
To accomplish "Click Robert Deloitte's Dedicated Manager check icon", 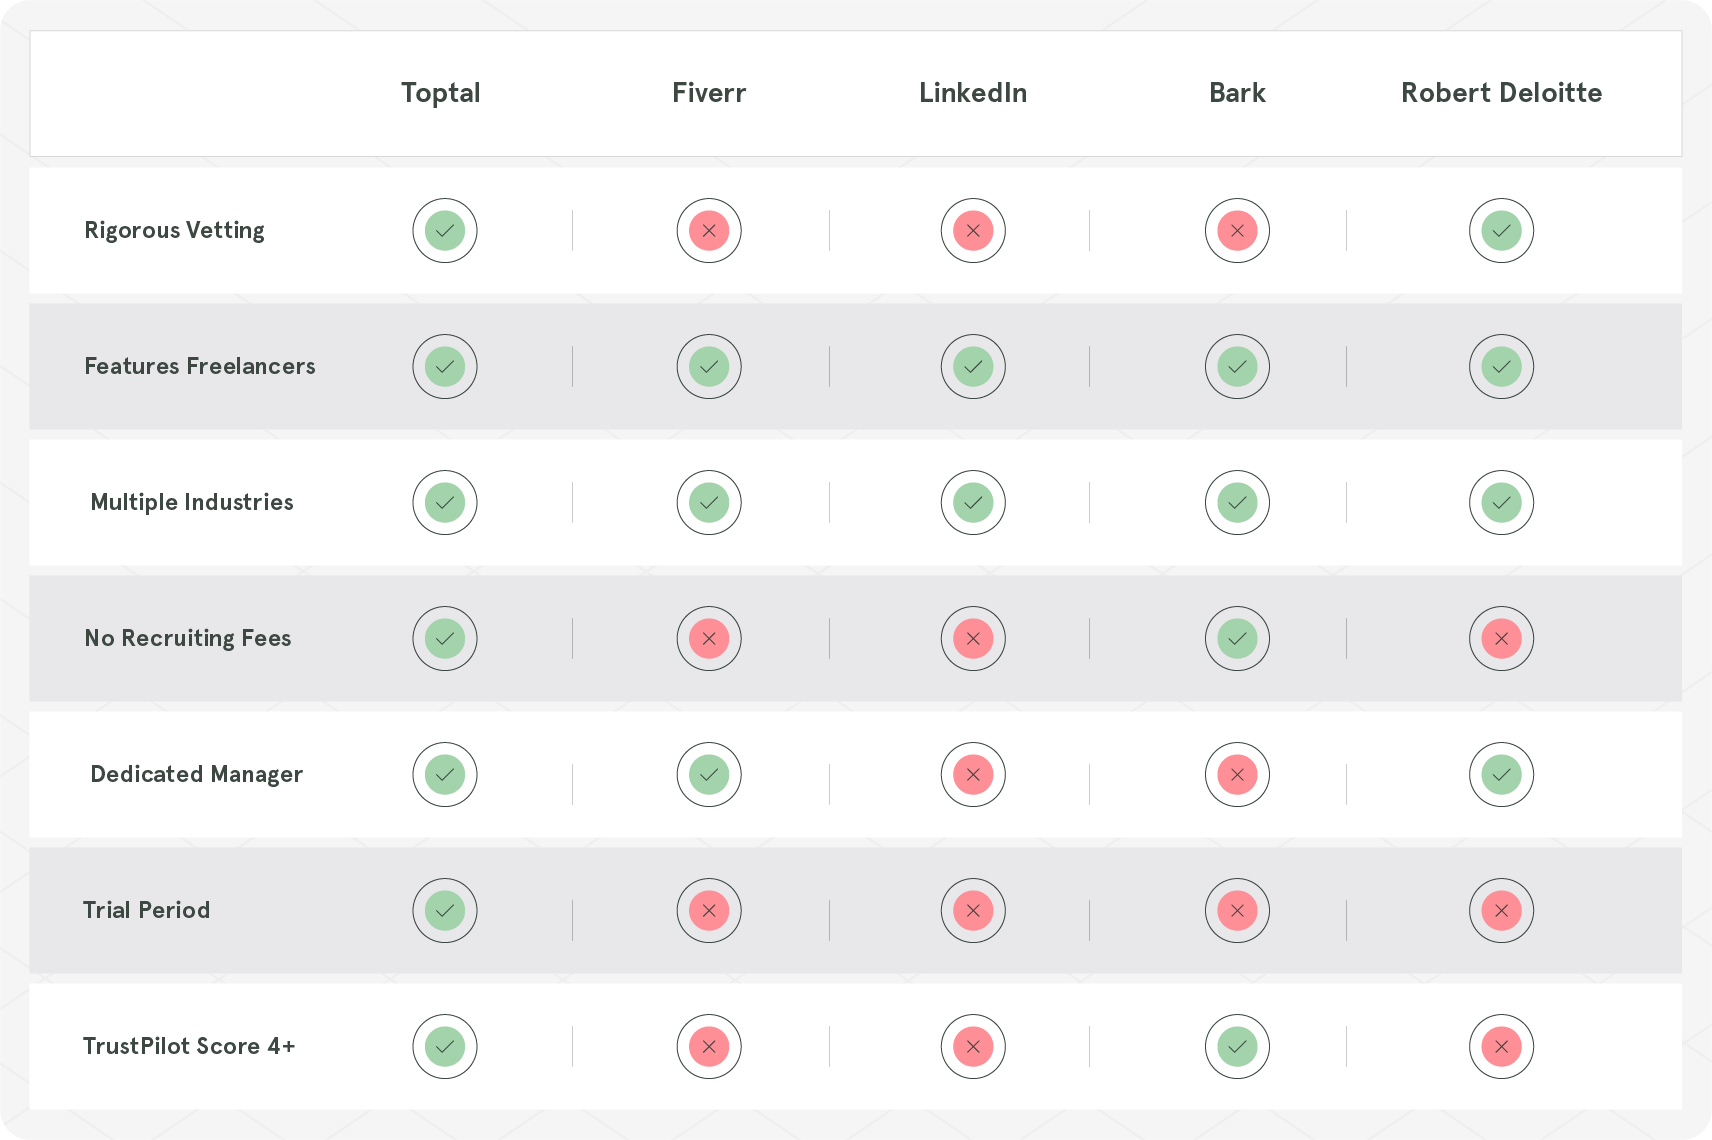I will (1501, 775).
